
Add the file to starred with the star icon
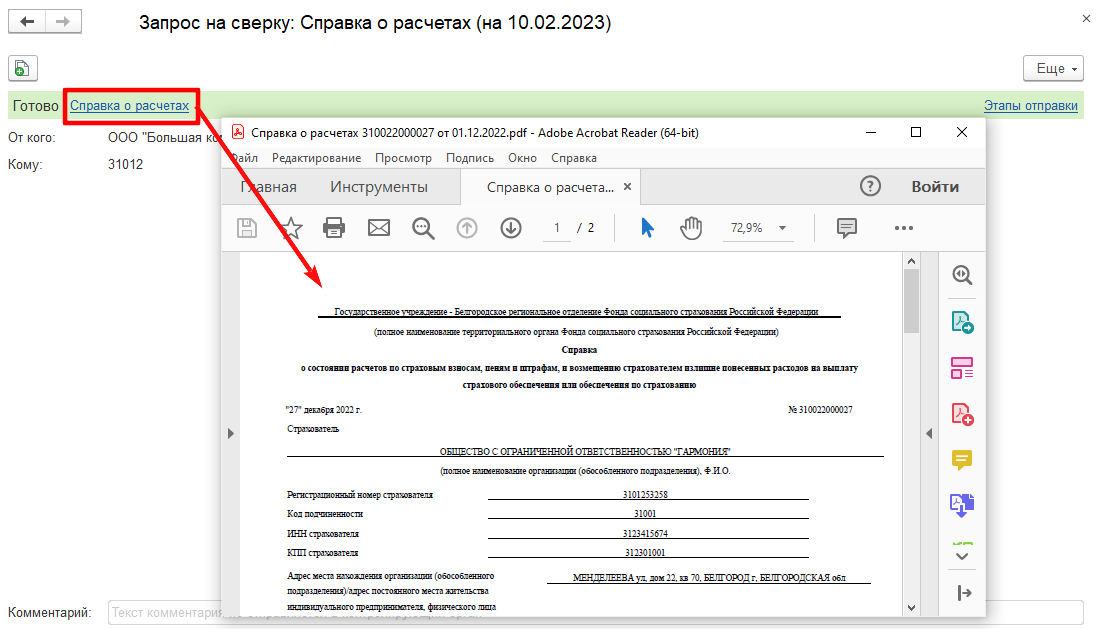(291, 228)
